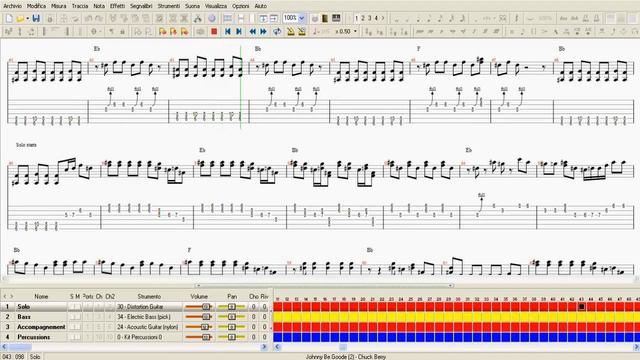Fast forward to the next bar
The height and width of the screenshot is (360, 640).
point(263,31)
